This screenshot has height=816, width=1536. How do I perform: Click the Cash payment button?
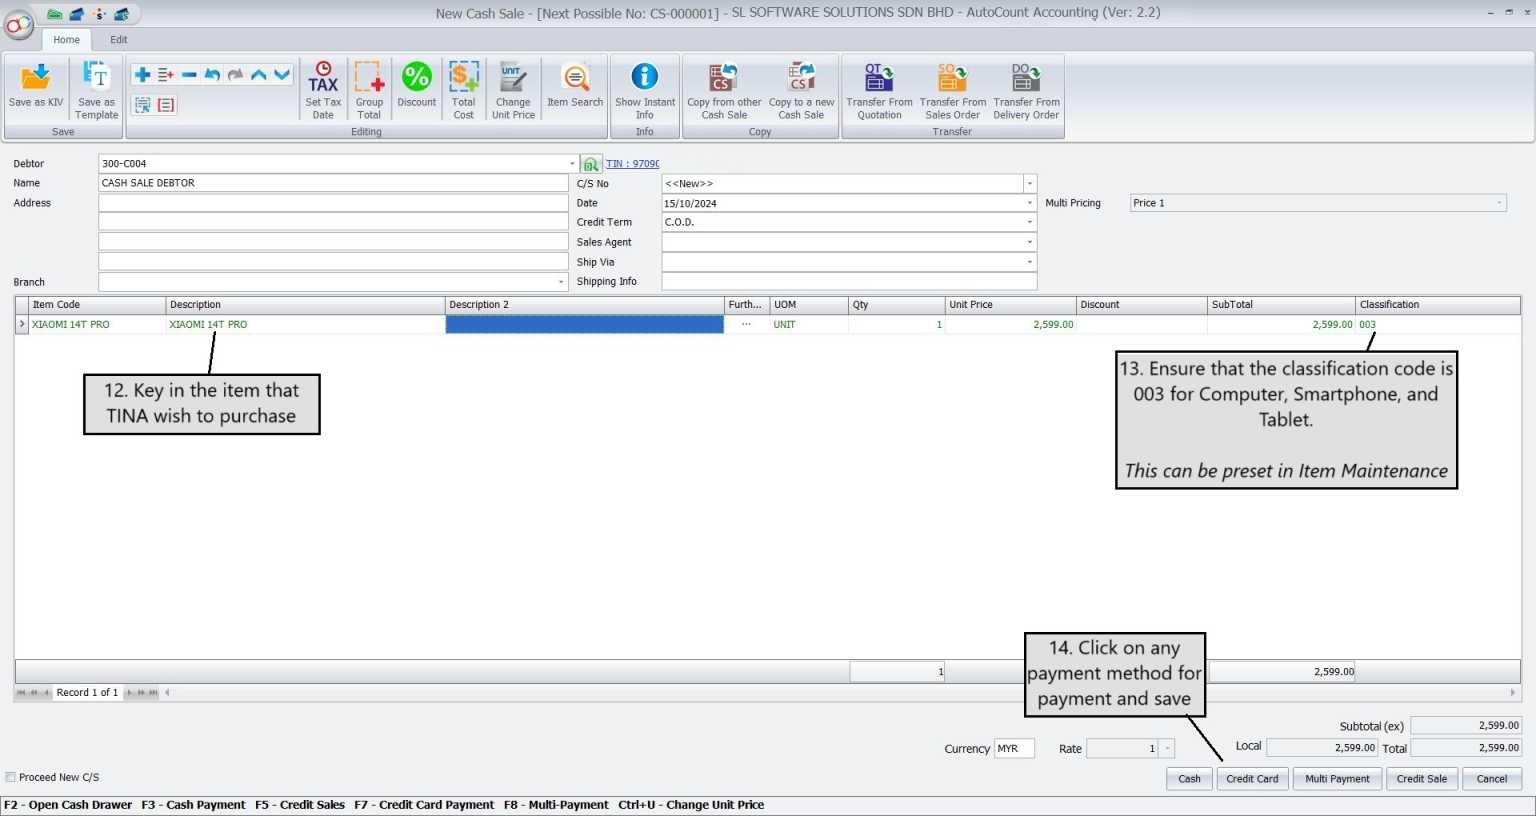[1189, 779]
